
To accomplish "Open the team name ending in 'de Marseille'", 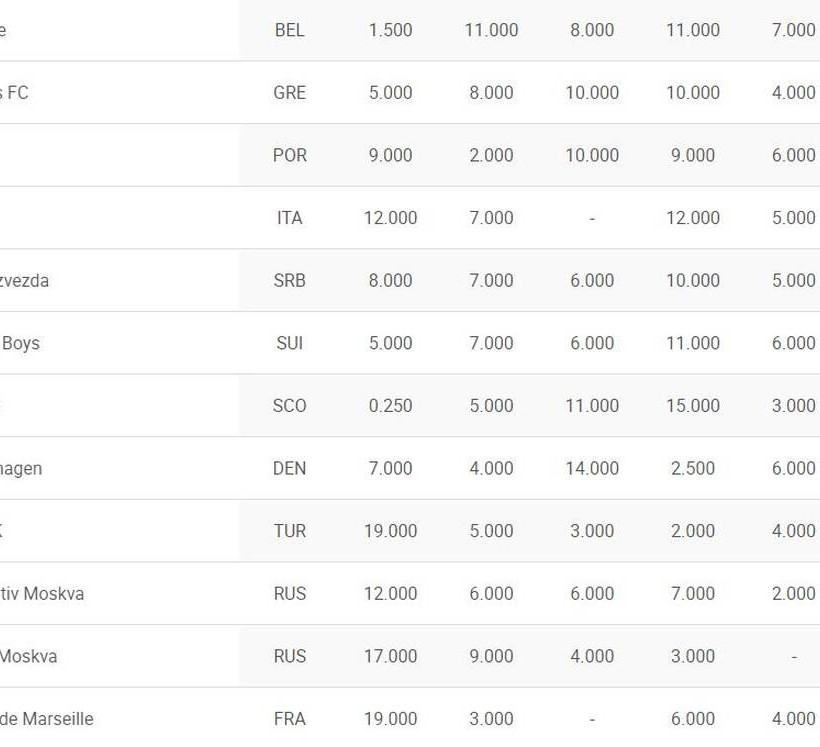I will click(x=46, y=719).
